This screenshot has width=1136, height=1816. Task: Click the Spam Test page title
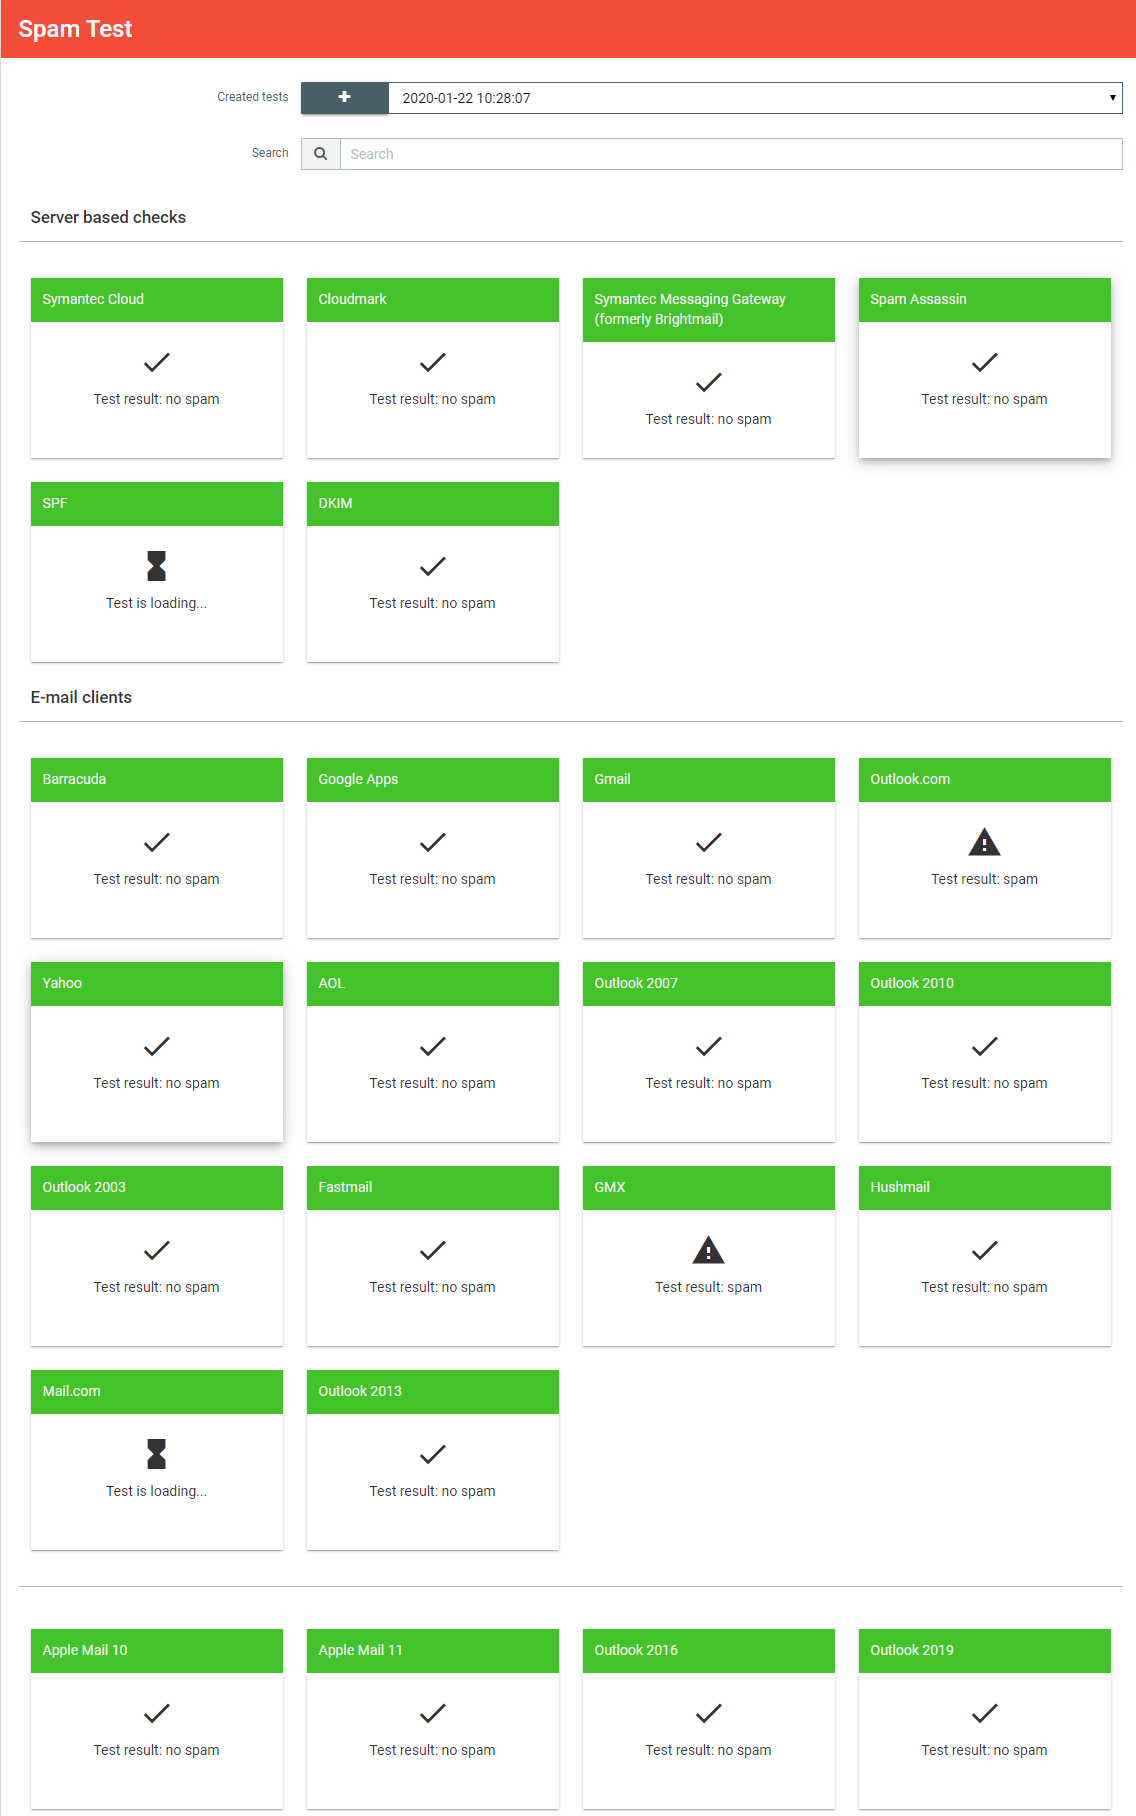pyautogui.click(x=75, y=29)
